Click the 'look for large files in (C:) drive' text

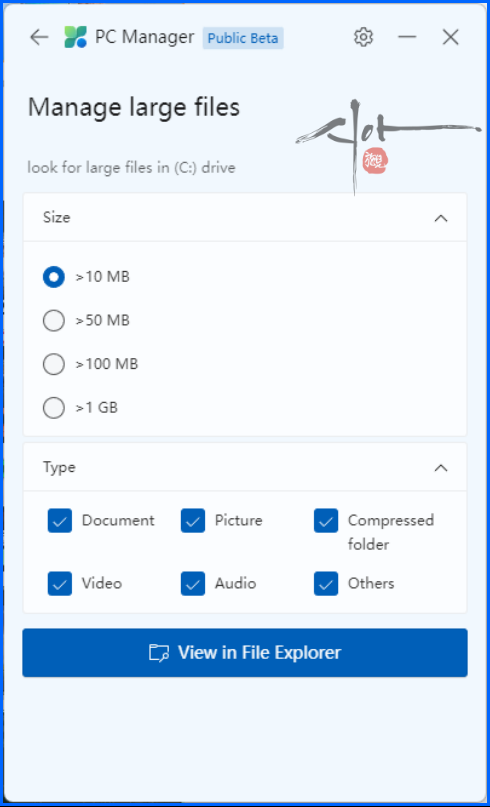131,168
